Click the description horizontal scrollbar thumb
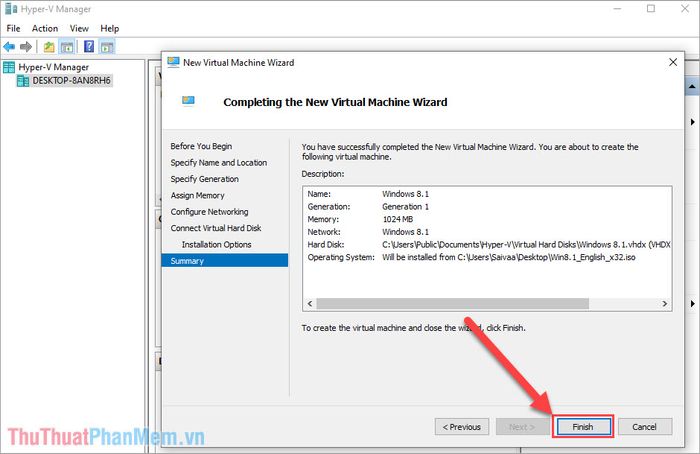Screen dimensions: 700x454 point(452,304)
